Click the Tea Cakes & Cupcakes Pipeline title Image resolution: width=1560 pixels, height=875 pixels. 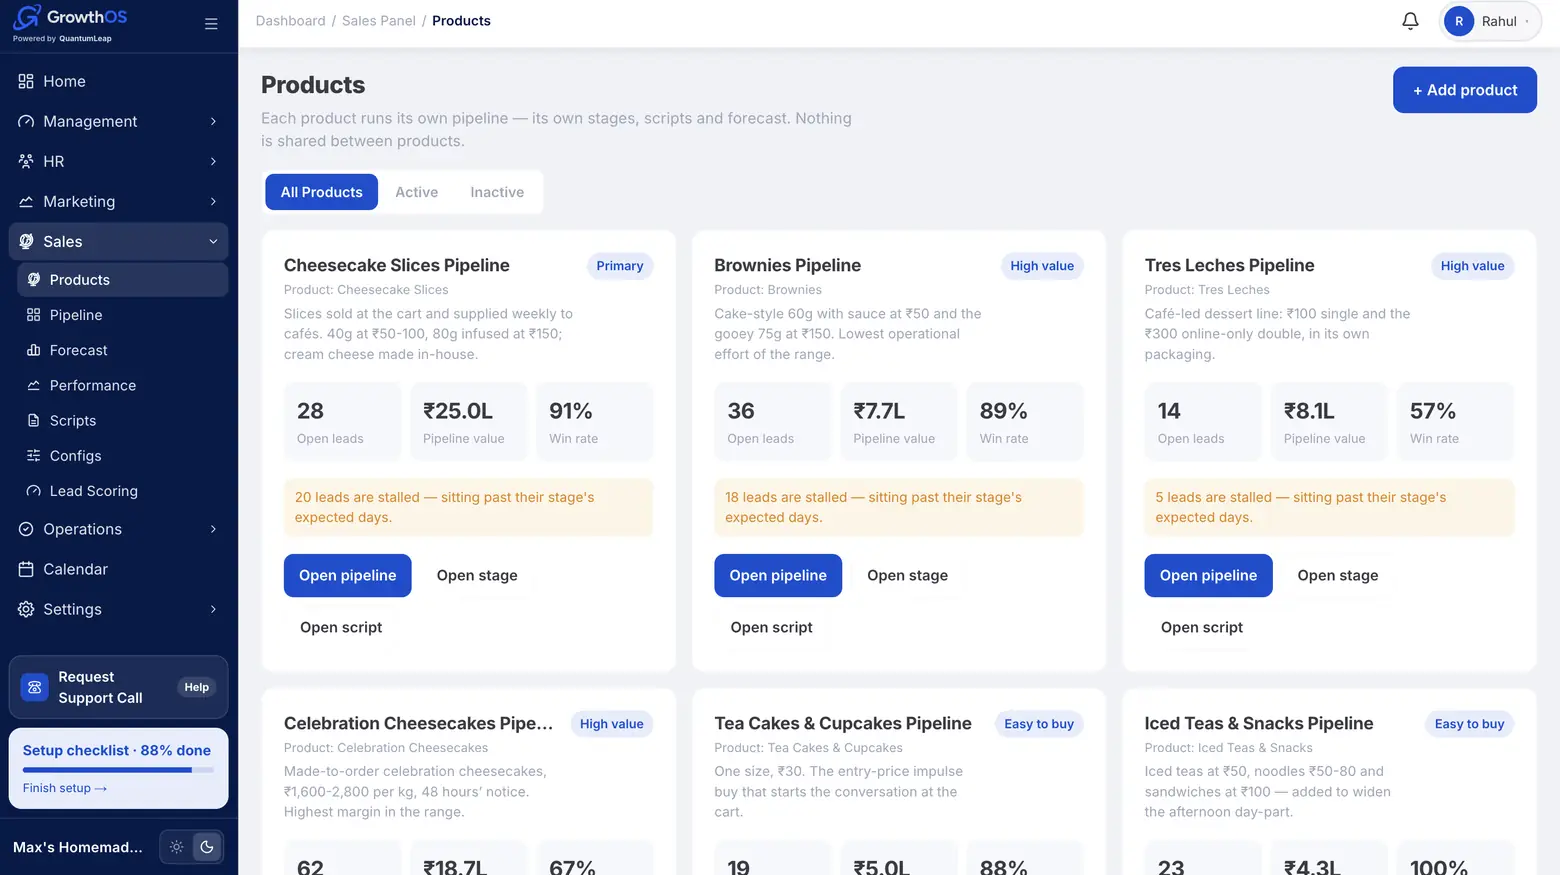point(842,723)
